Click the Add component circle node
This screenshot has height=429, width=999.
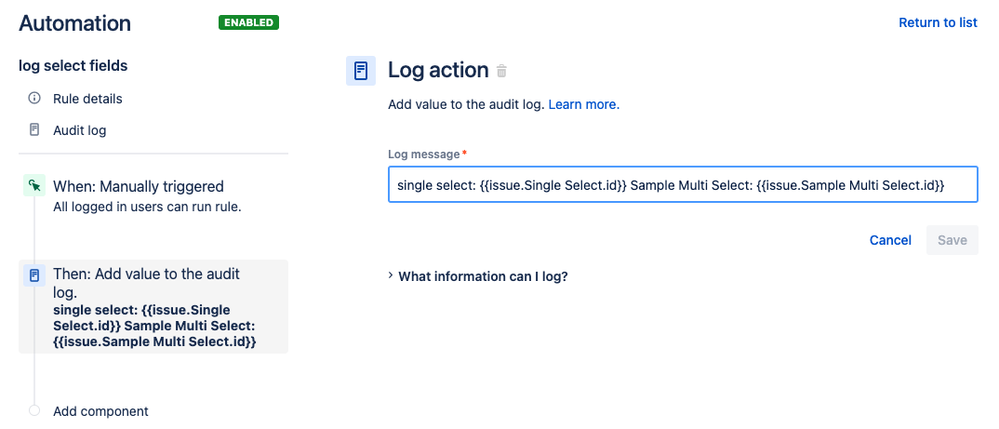pos(34,411)
